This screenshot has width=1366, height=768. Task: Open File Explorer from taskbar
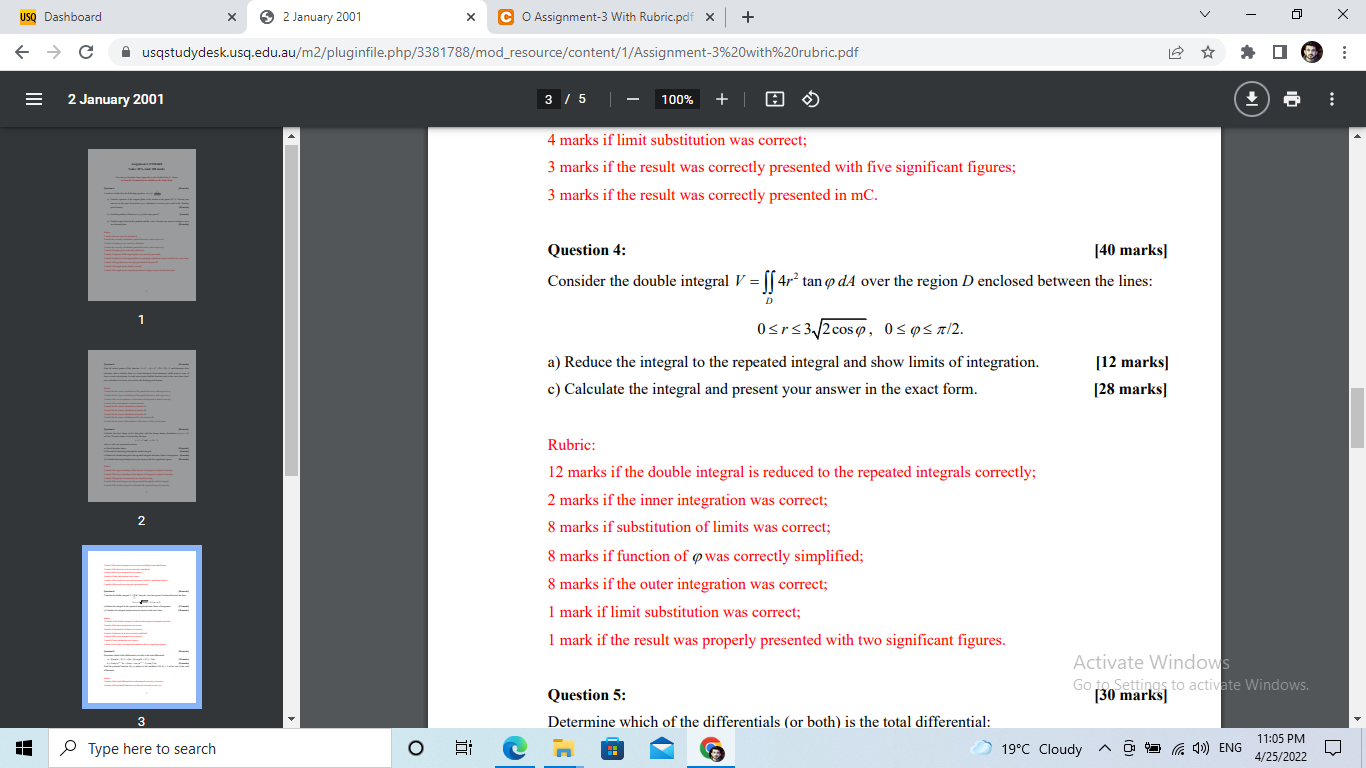click(563, 748)
